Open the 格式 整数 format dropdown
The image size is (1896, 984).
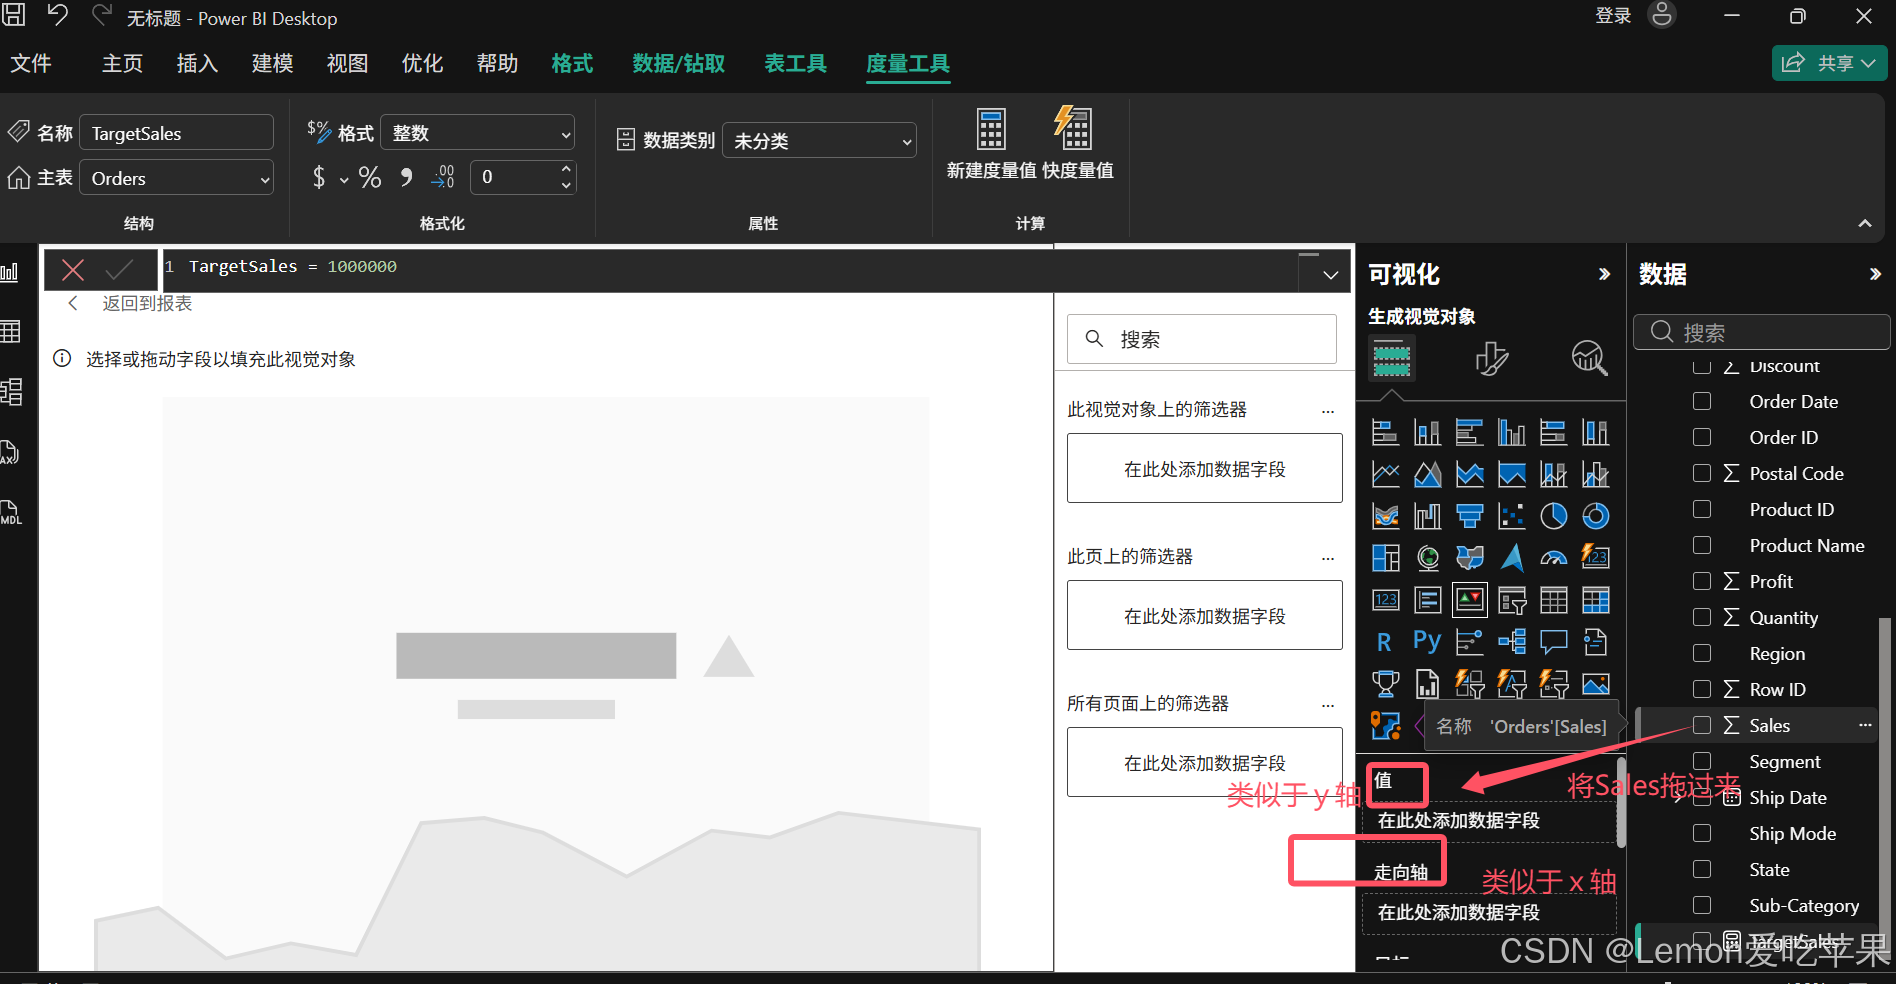pos(478,133)
